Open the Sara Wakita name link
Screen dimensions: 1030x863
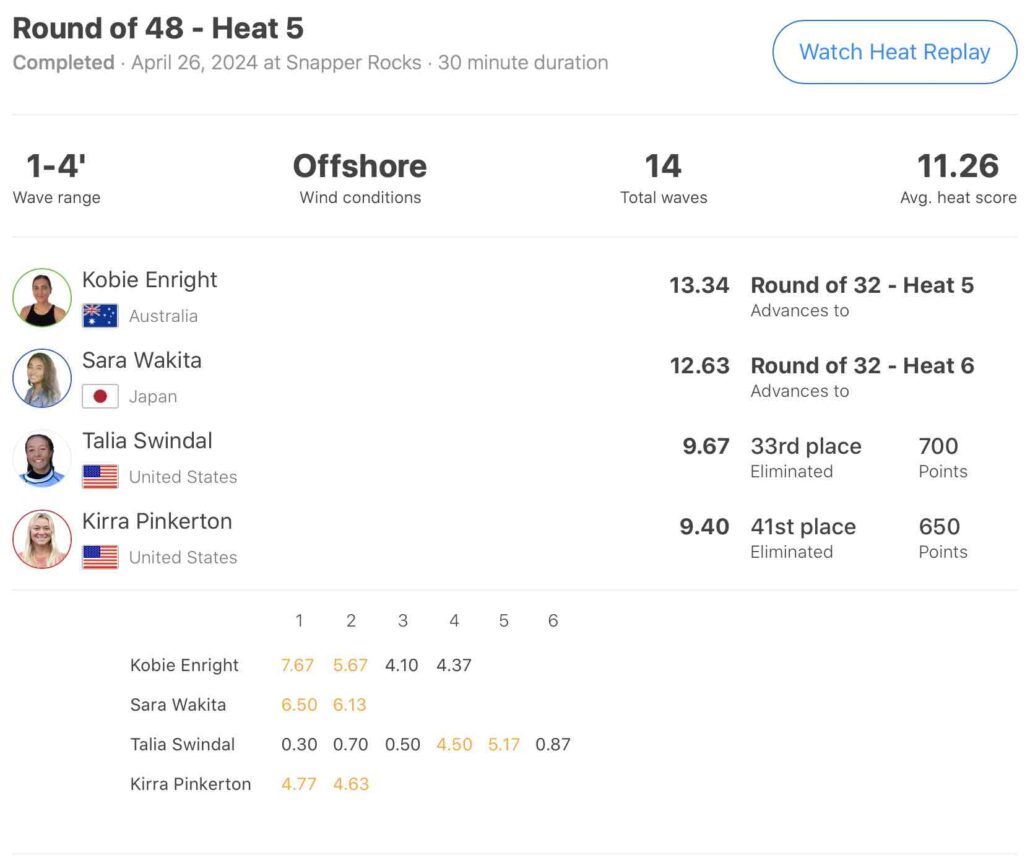tap(141, 360)
